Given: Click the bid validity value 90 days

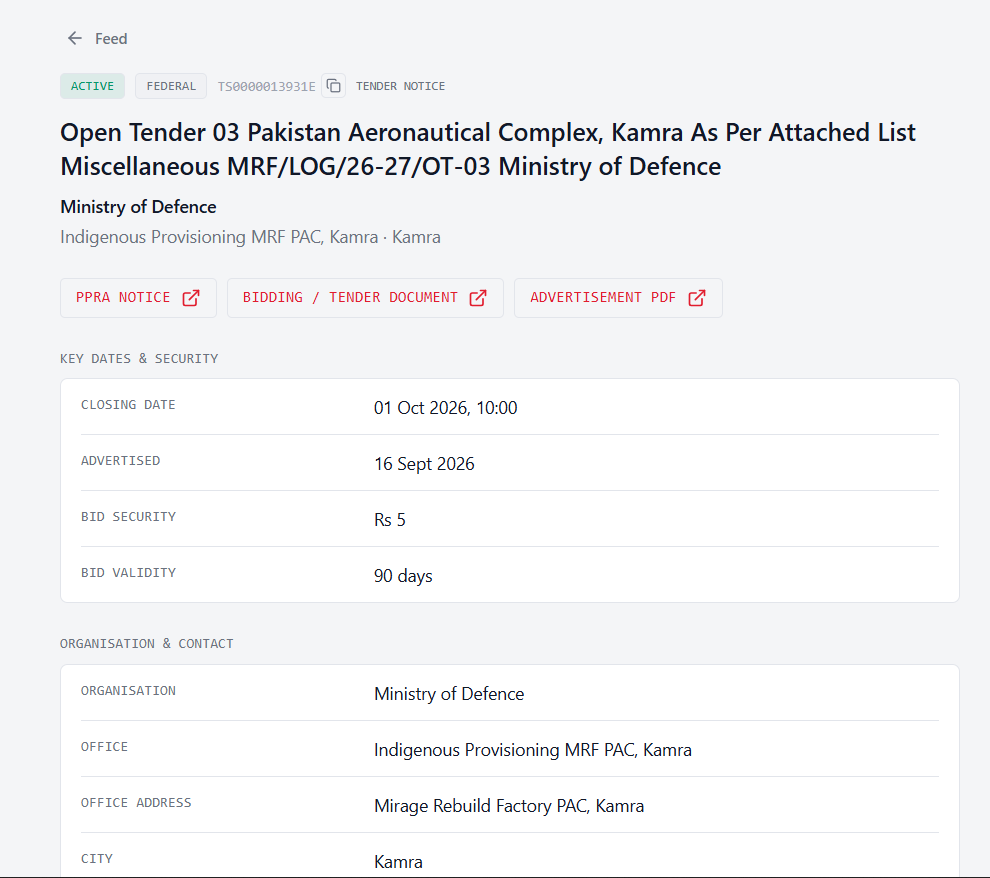Looking at the screenshot, I should coord(403,576).
